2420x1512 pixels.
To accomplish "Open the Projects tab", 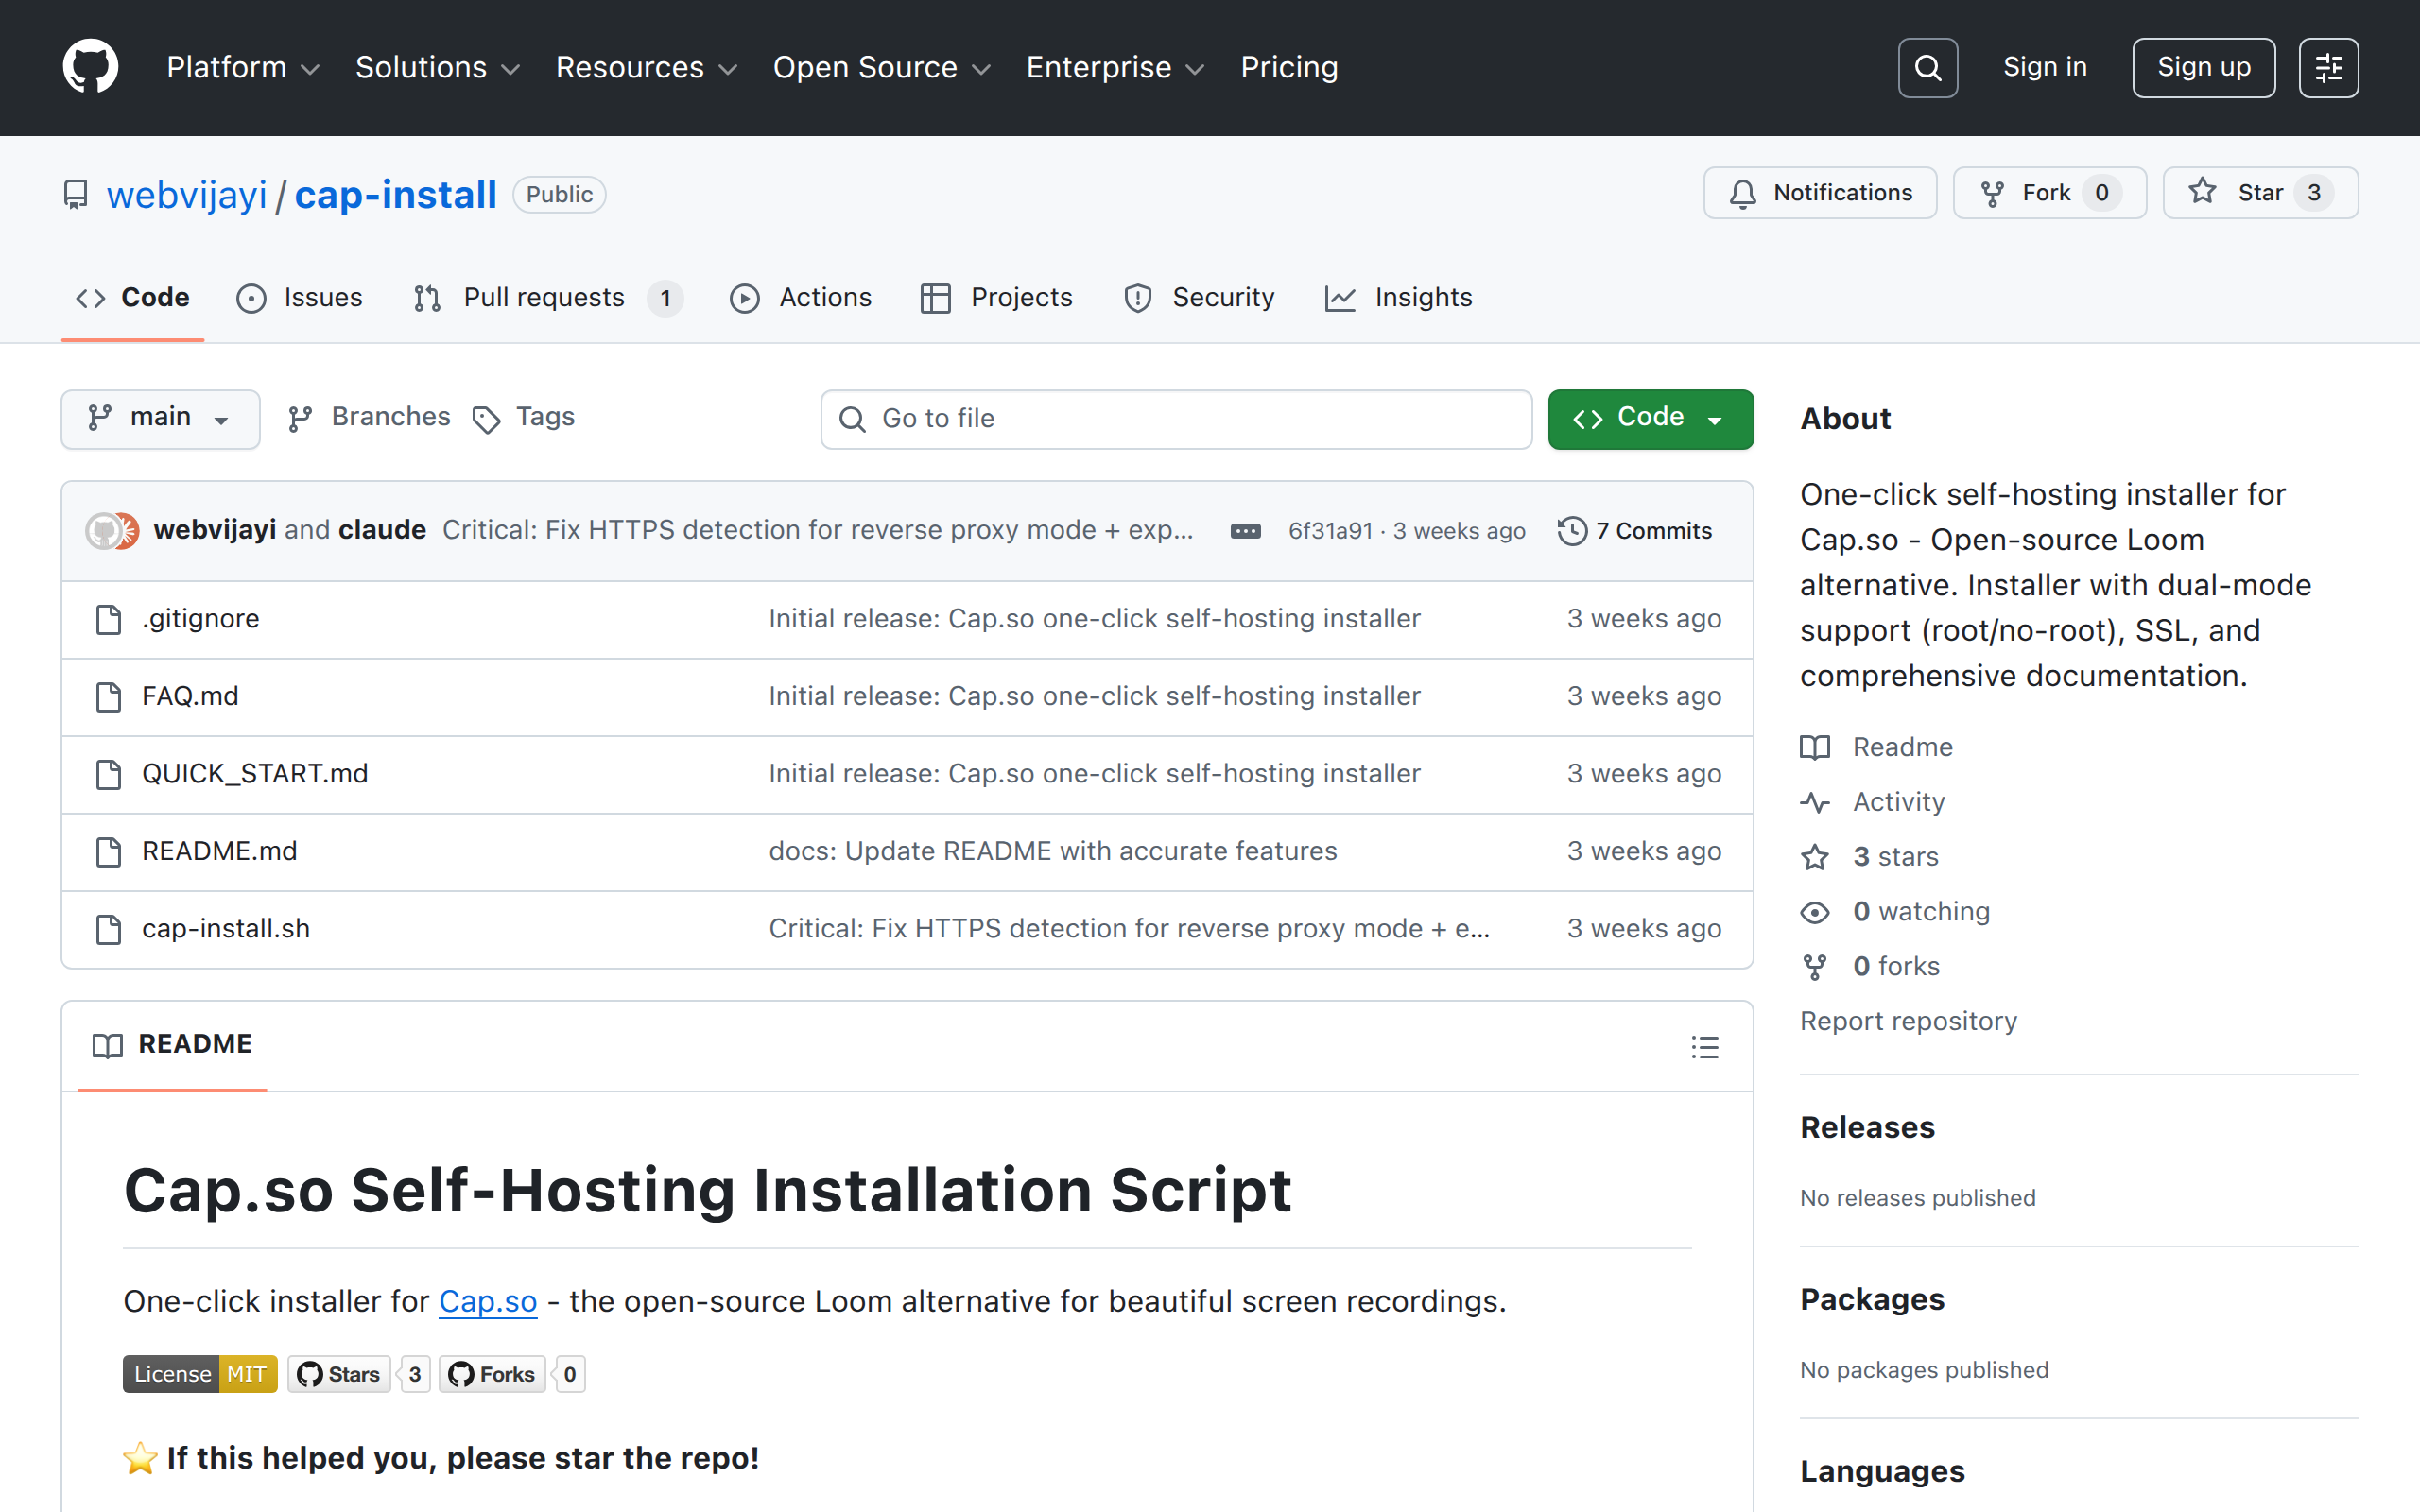I will 997,298.
